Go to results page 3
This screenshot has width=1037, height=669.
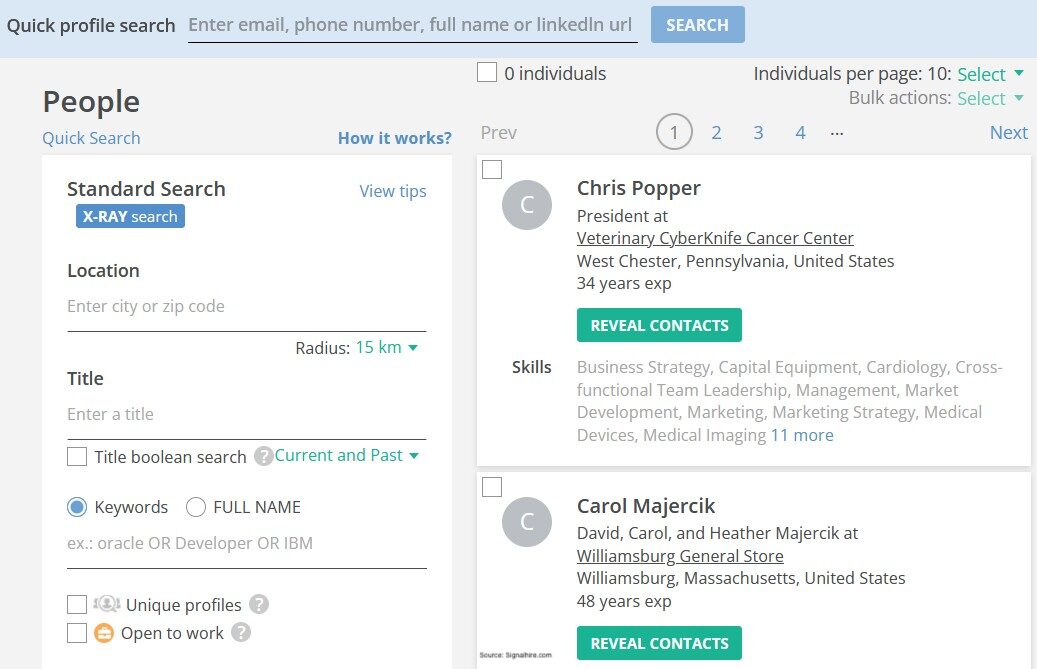click(x=758, y=133)
